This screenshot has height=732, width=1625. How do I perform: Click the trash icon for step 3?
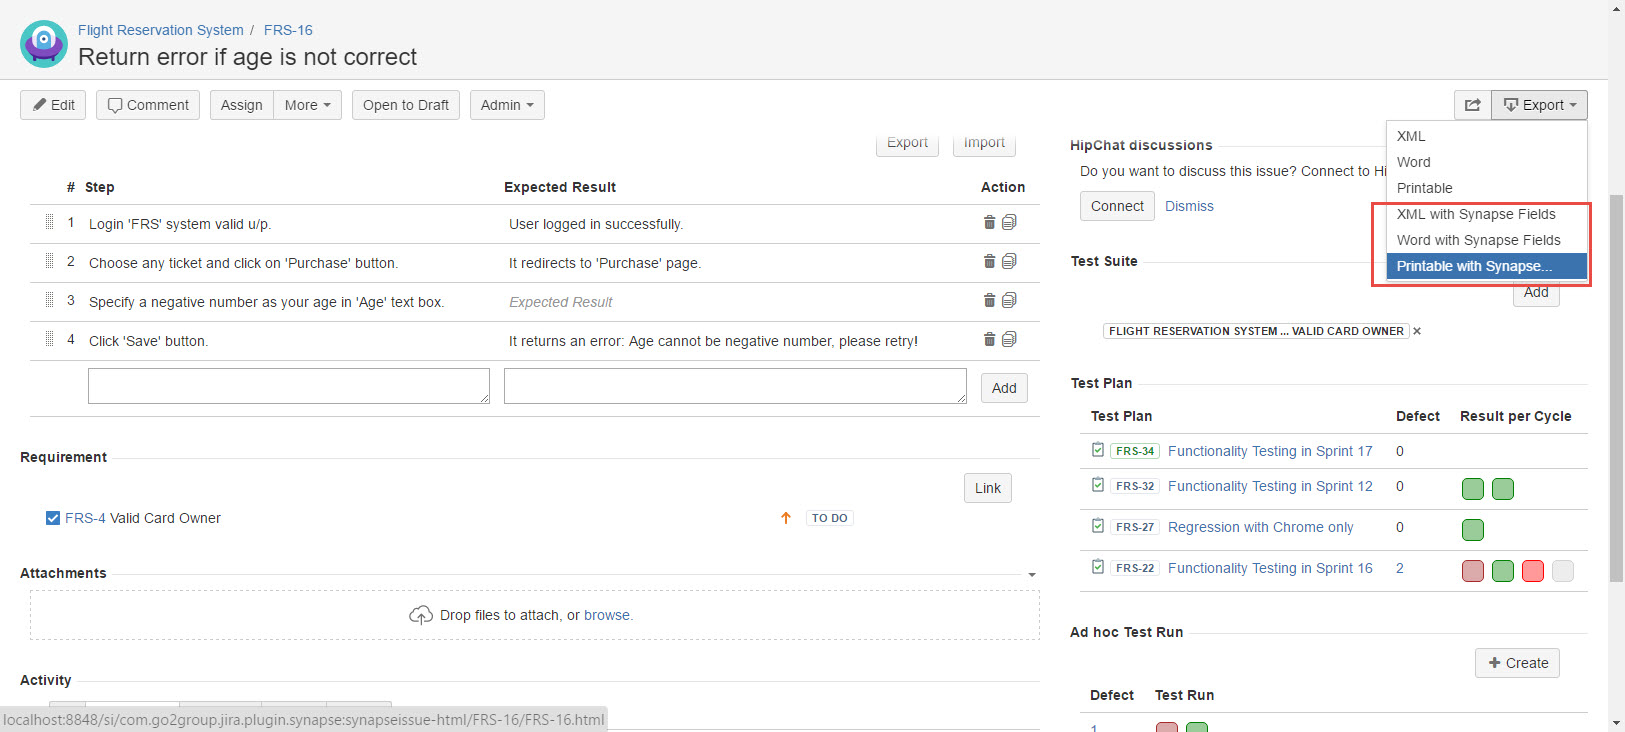tap(989, 300)
